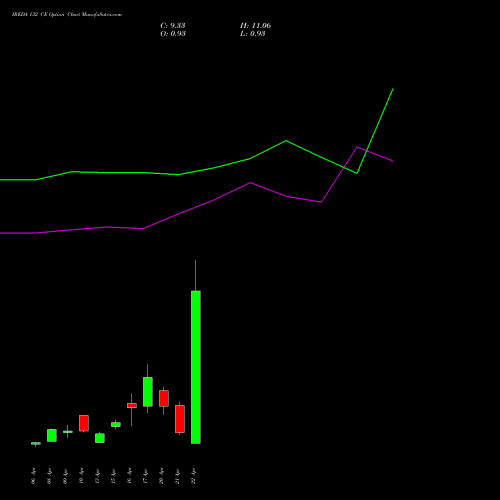Viewport: 500px width, 500px height.
Task: Click the purple indicator line
Action: coord(250,183)
